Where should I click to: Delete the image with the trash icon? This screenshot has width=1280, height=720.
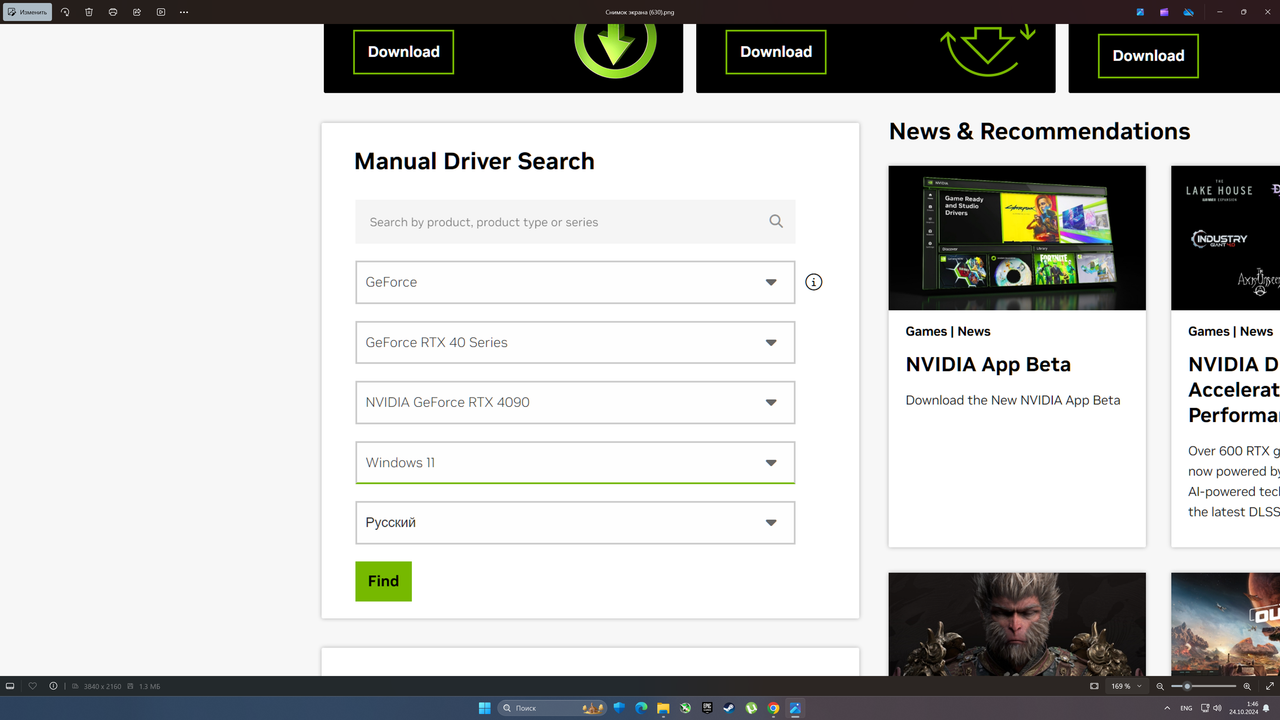pyautogui.click(x=89, y=12)
